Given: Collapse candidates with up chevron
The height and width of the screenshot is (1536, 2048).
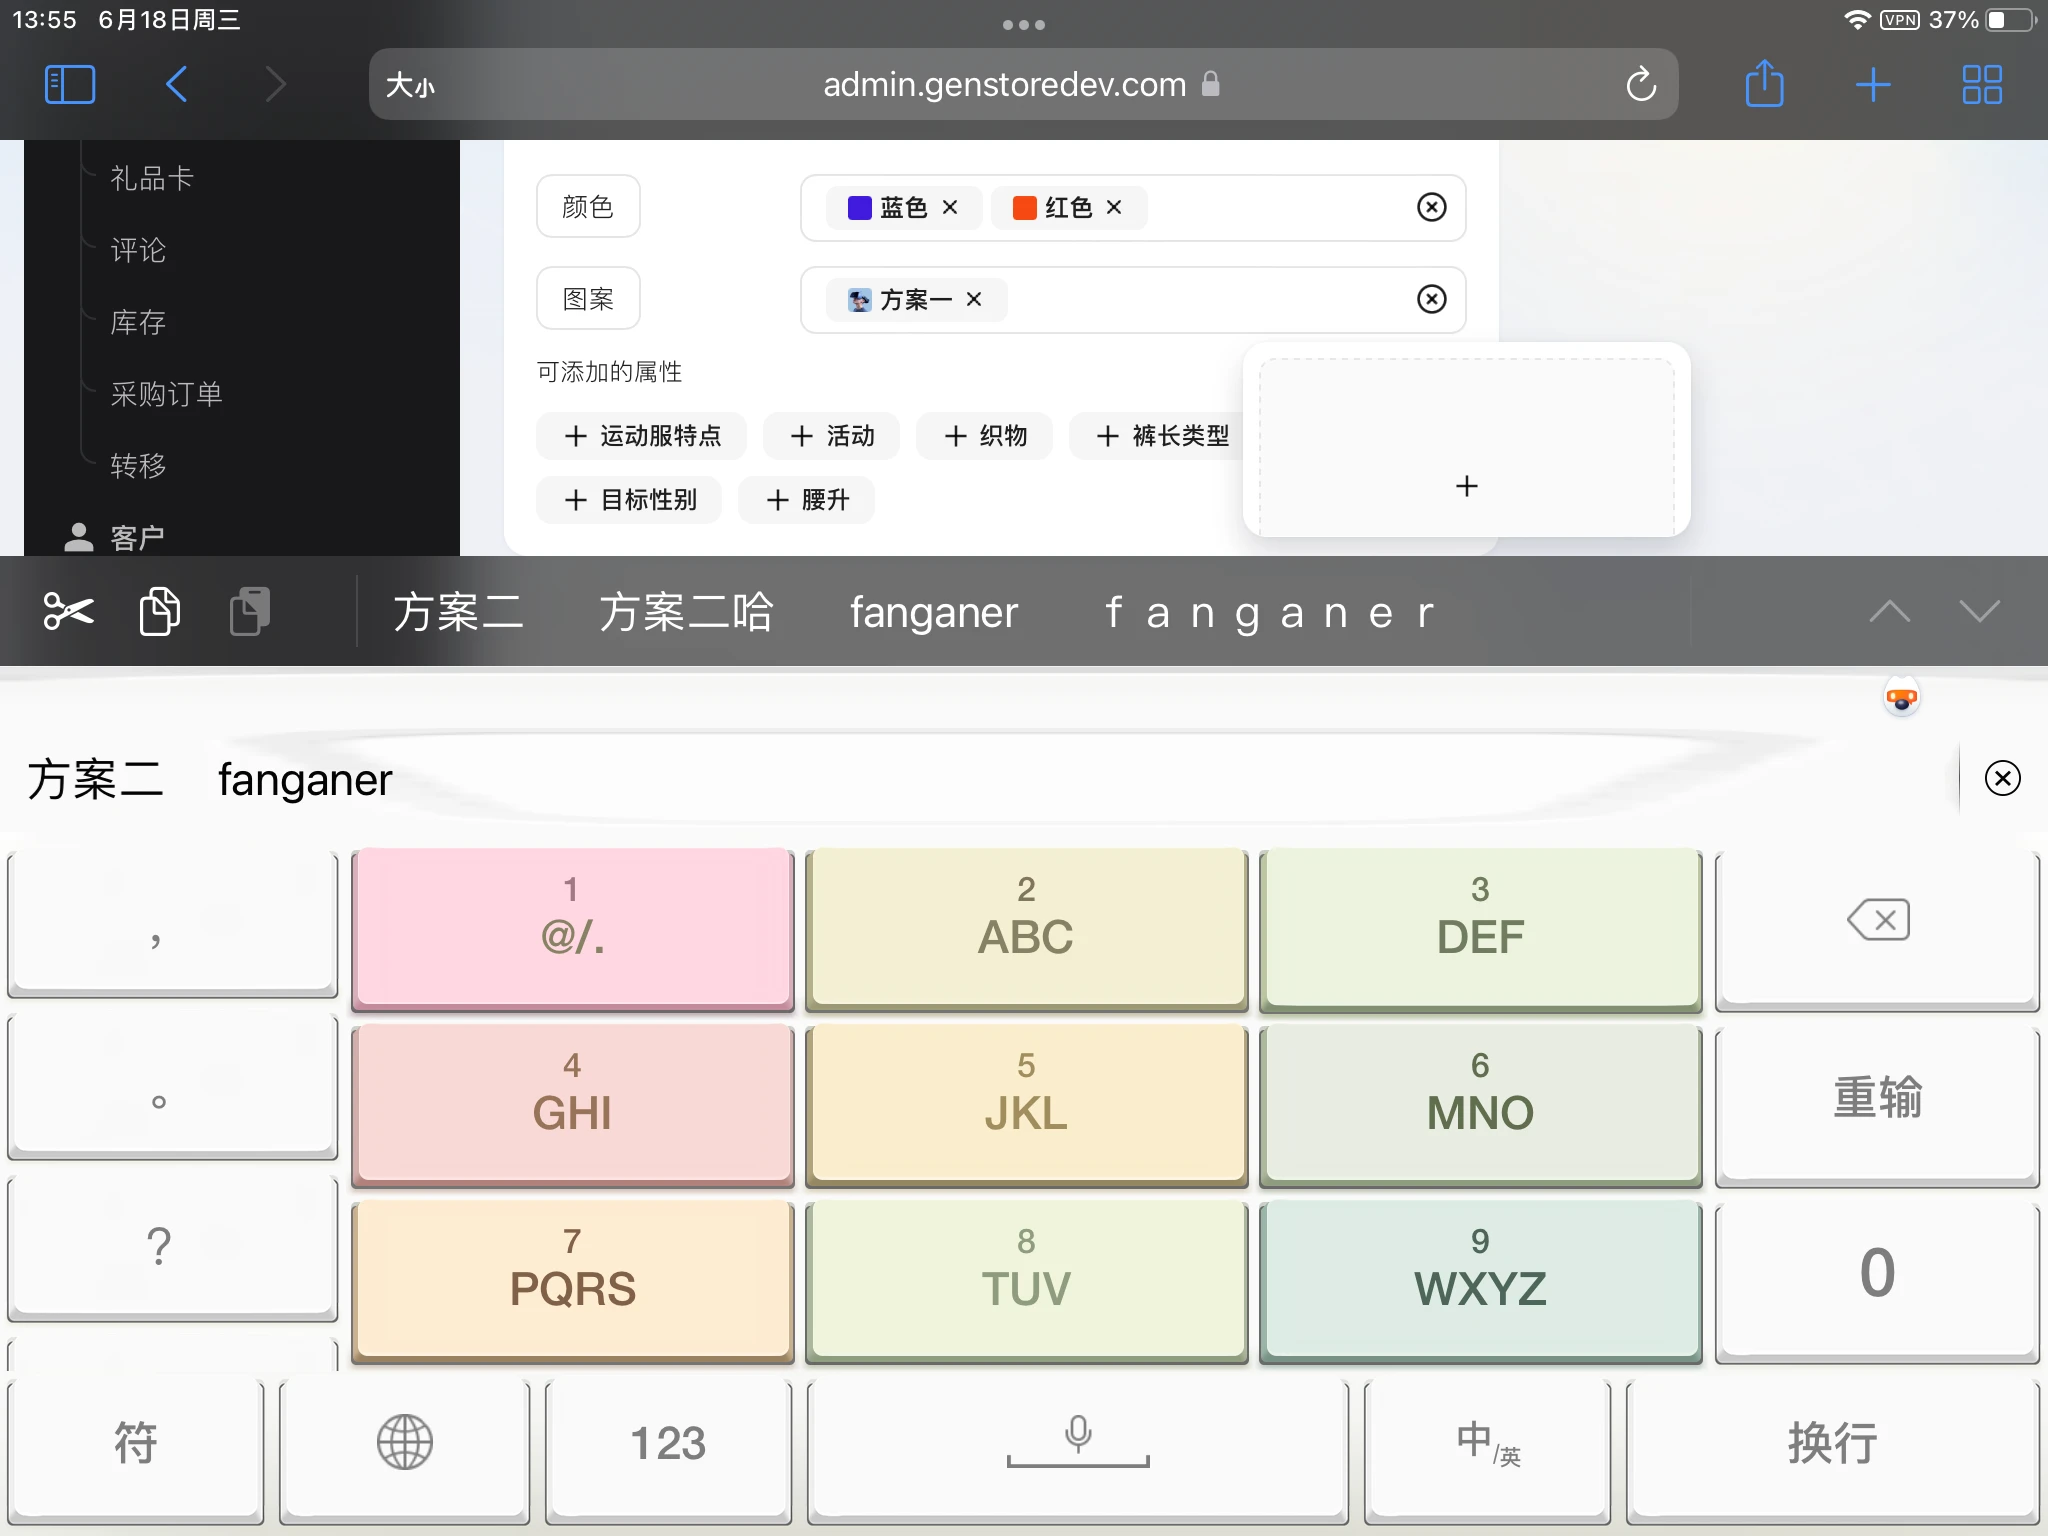Looking at the screenshot, I should (1889, 611).
